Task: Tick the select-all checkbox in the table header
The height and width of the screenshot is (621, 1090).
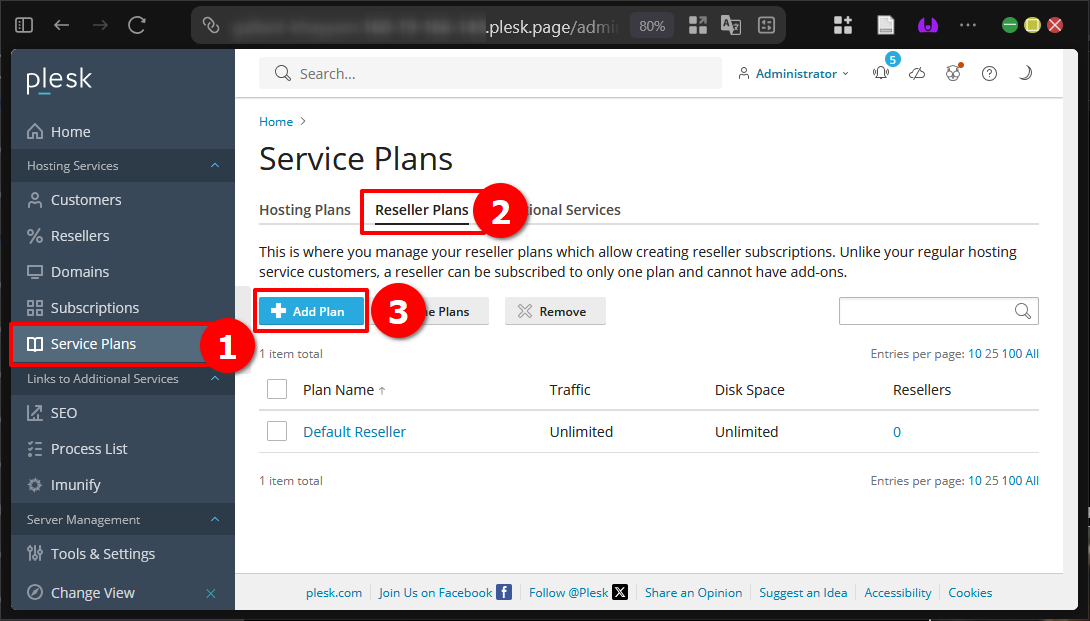Action: (x=277, y=389)
